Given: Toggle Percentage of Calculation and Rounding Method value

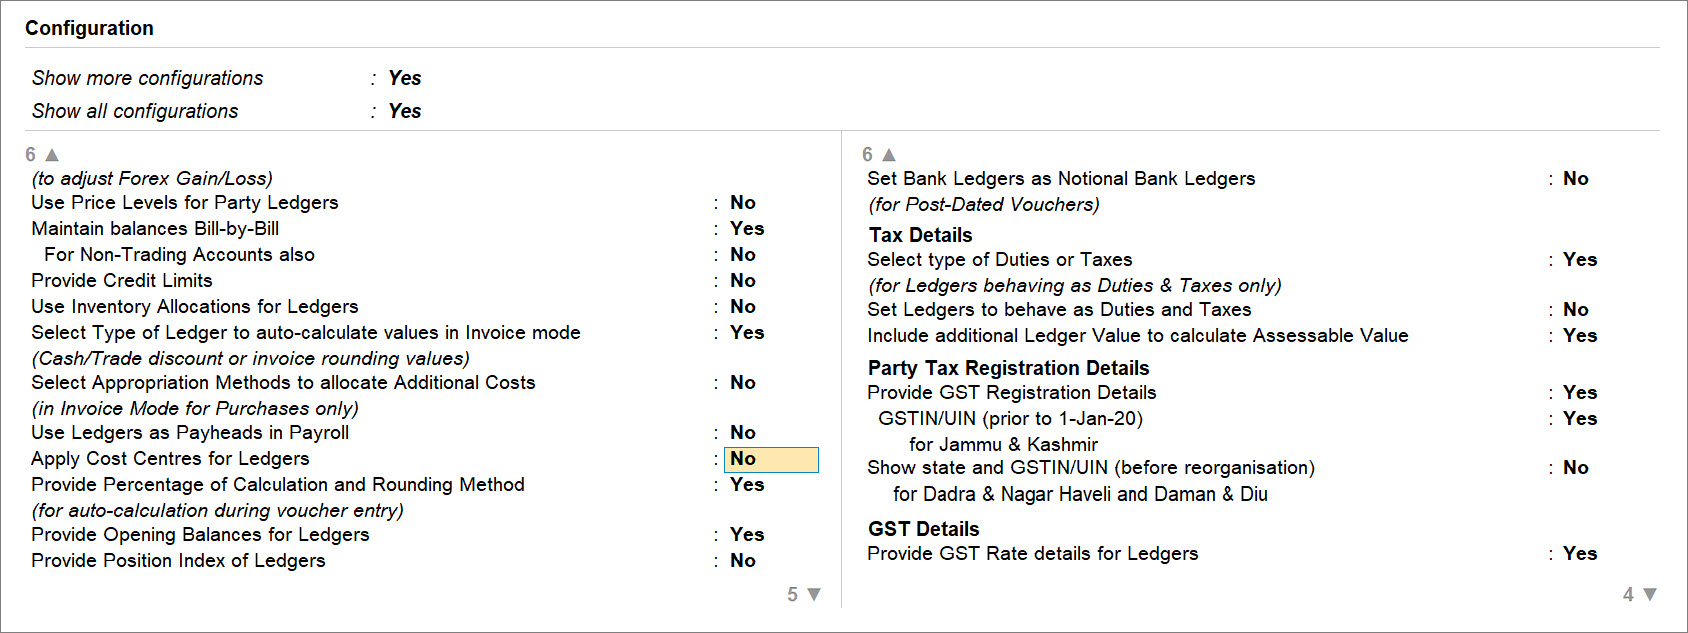Looking at the screenshot, I should [x=747, y=485].
